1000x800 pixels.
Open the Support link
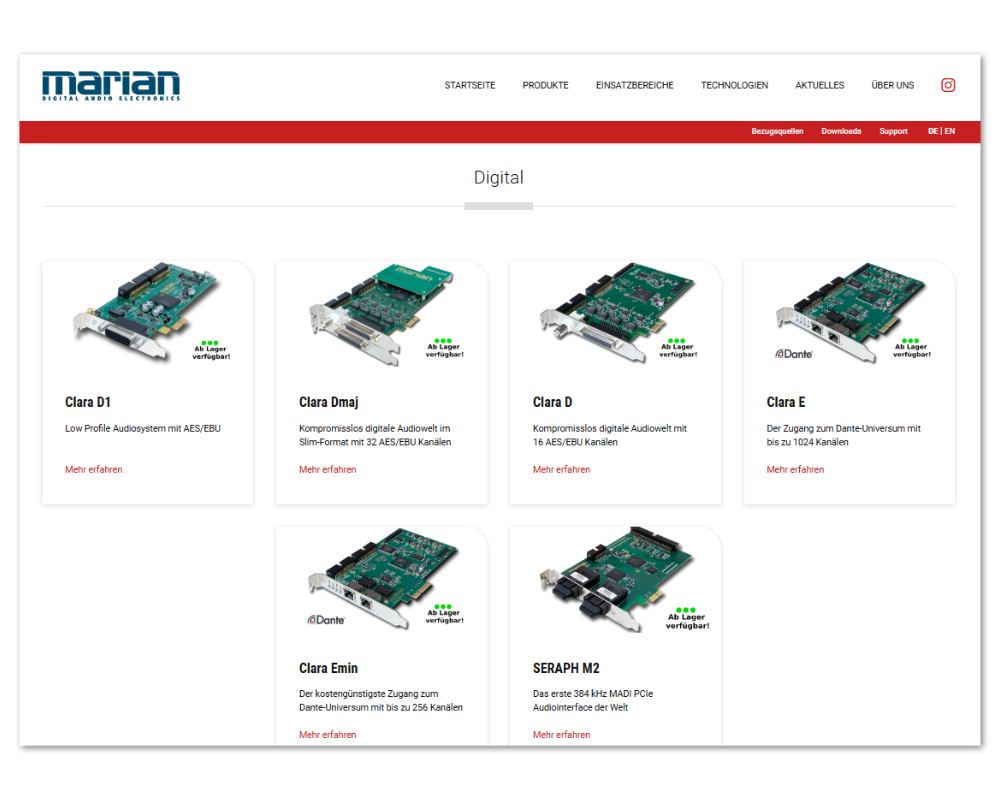coord(893,131)
